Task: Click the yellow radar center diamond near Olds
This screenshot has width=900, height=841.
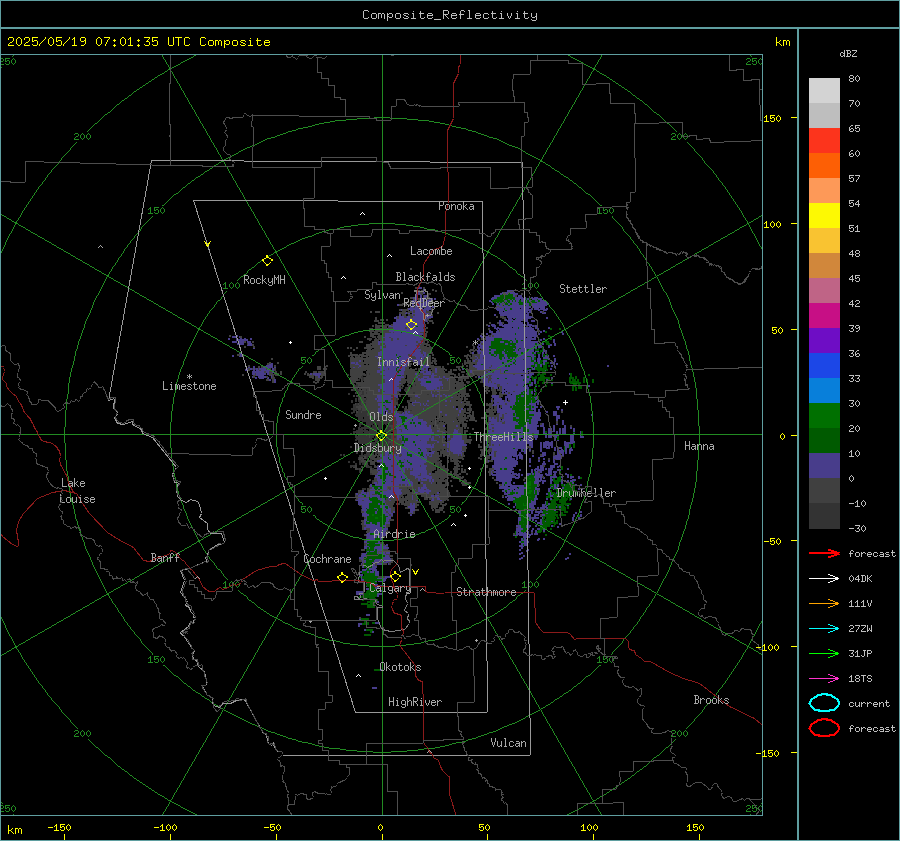Action: point(381,436)
